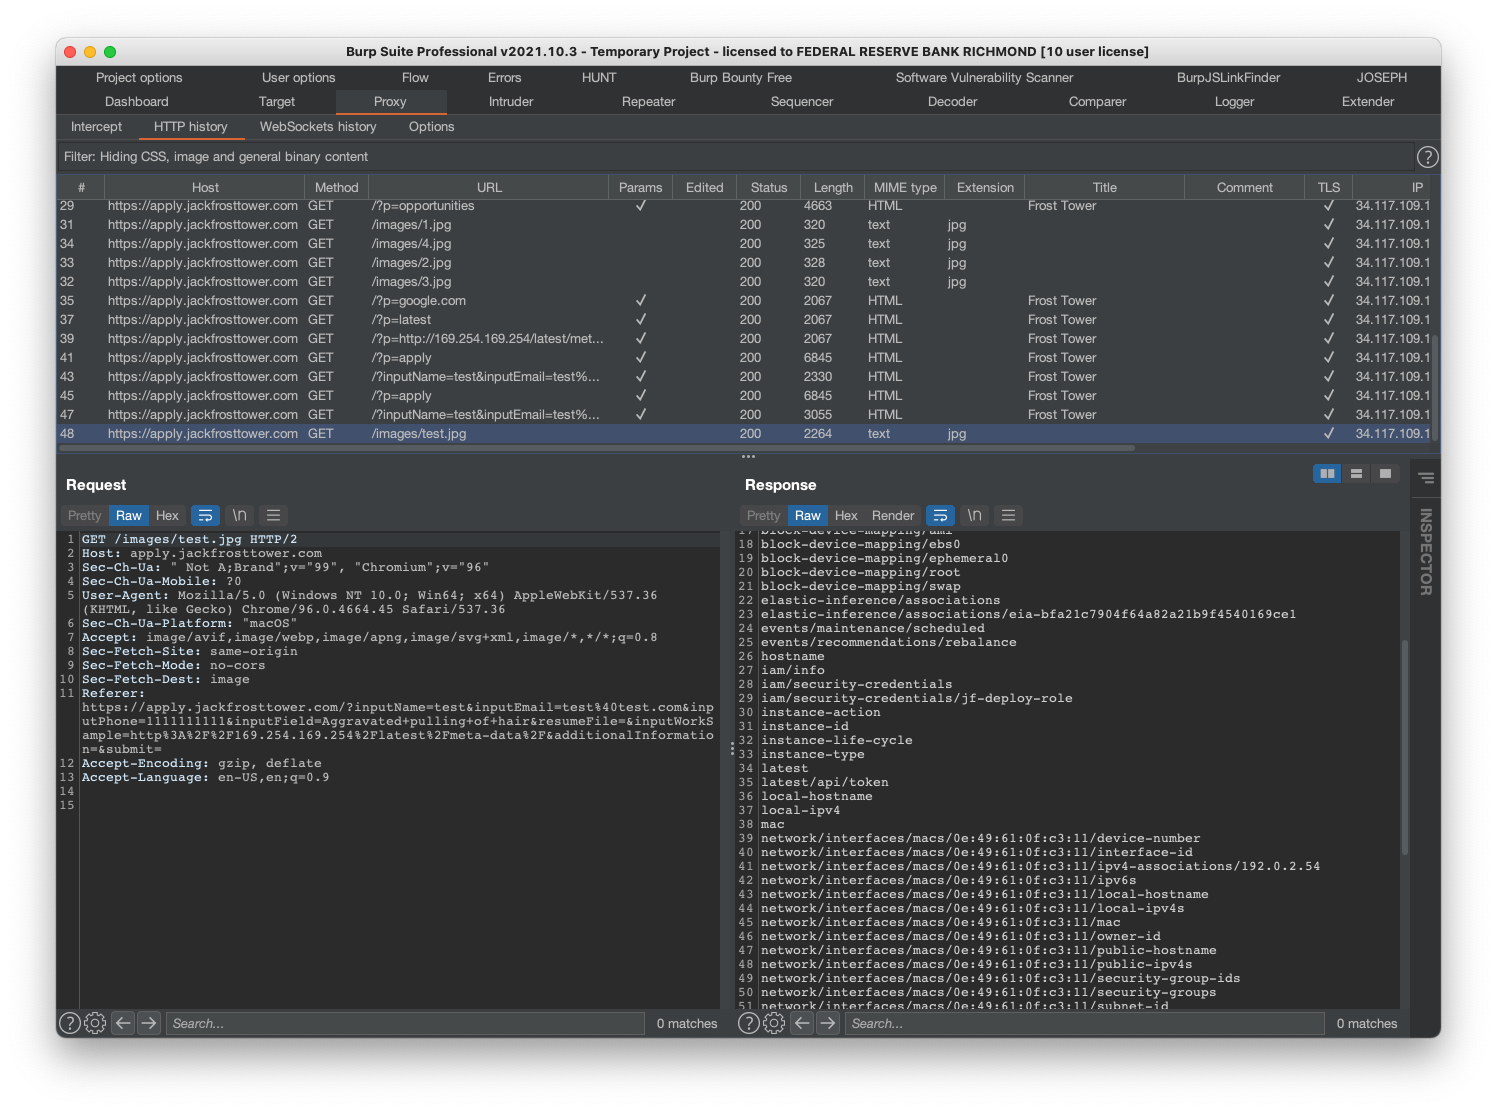Sort history by MIME type column header
1497x1112 pixels.
tap(905, 187)
